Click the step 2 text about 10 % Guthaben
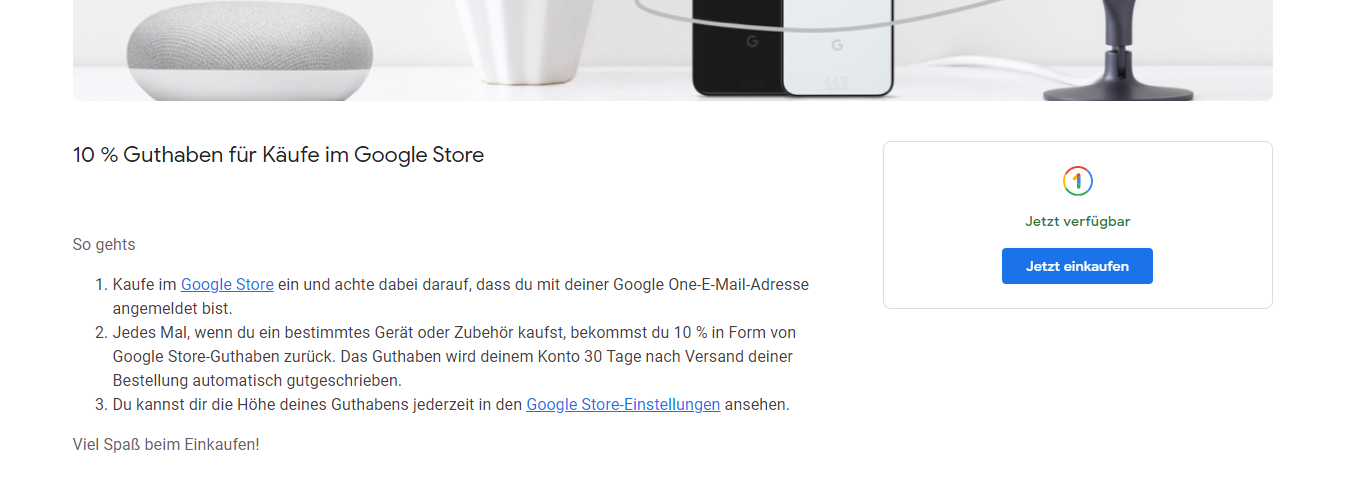Viewport: 1351px width, 492px height. point(454,356)
